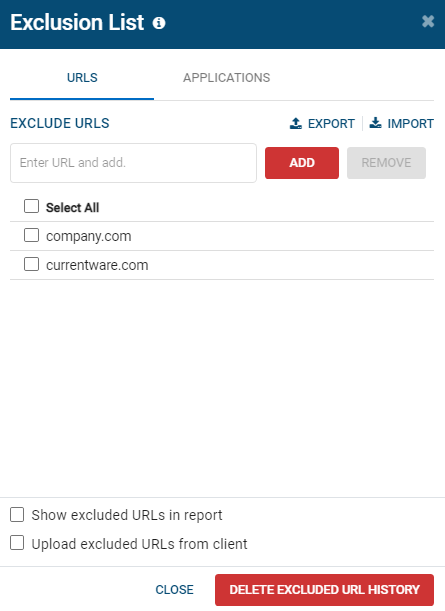Switch to the URLS tab

(82, 78)
